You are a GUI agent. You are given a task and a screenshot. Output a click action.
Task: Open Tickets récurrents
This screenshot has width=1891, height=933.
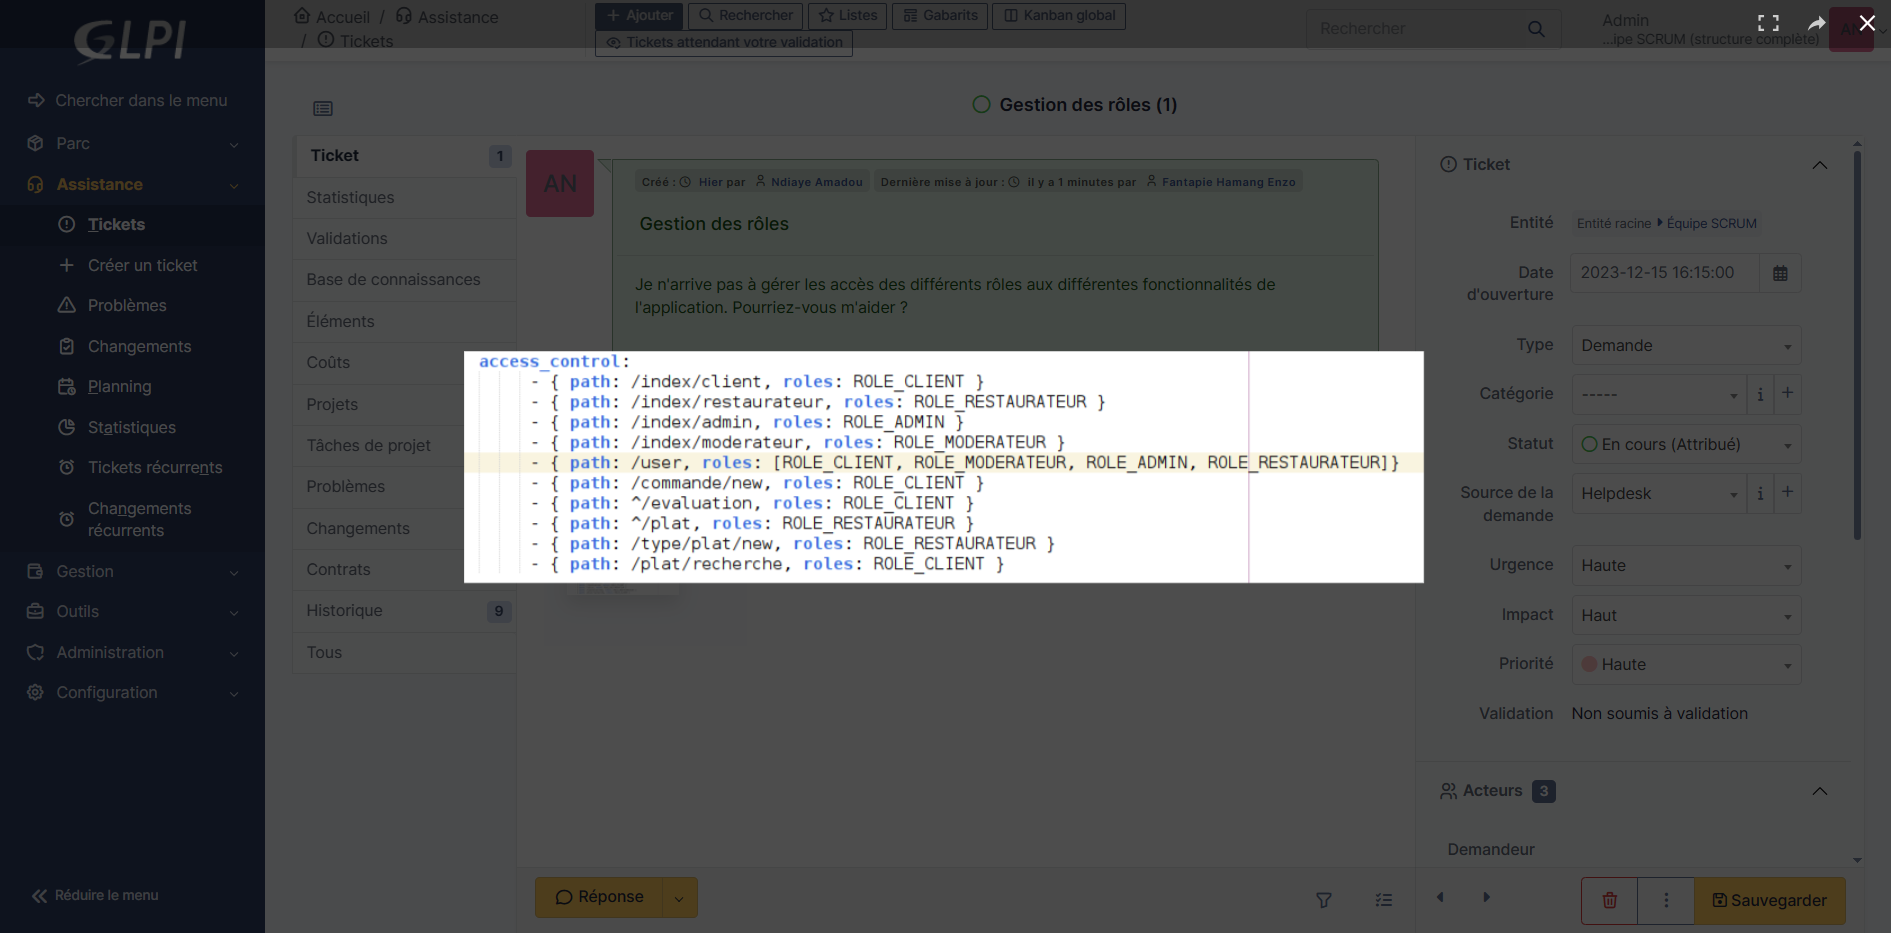point(155,467)
